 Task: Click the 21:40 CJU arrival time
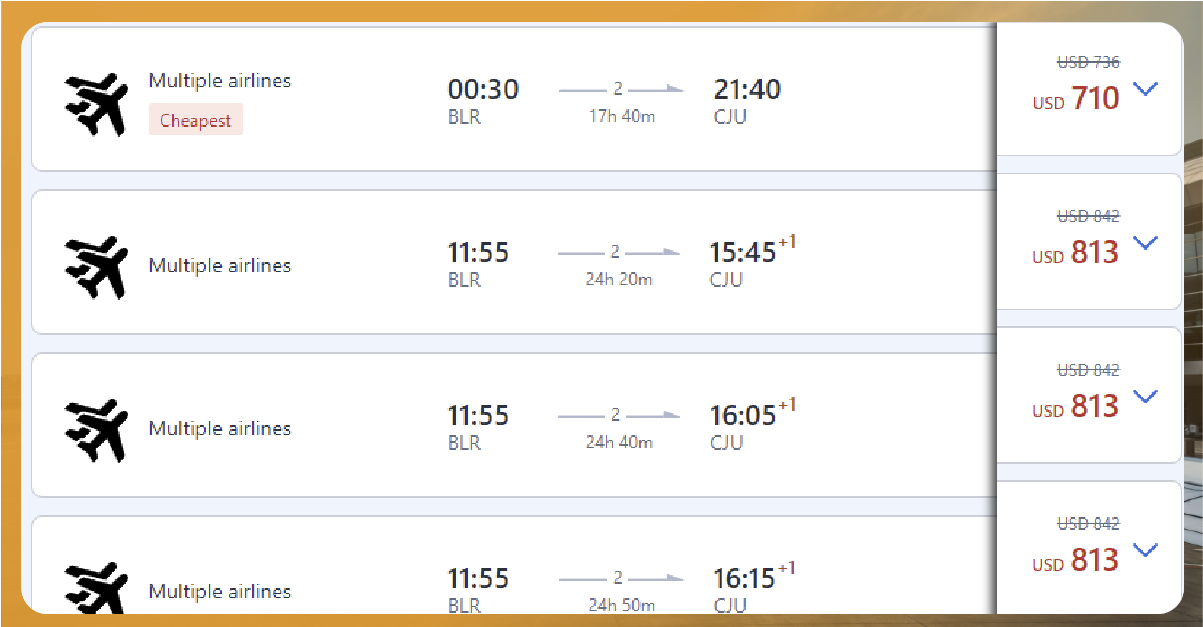pos(747,90)
